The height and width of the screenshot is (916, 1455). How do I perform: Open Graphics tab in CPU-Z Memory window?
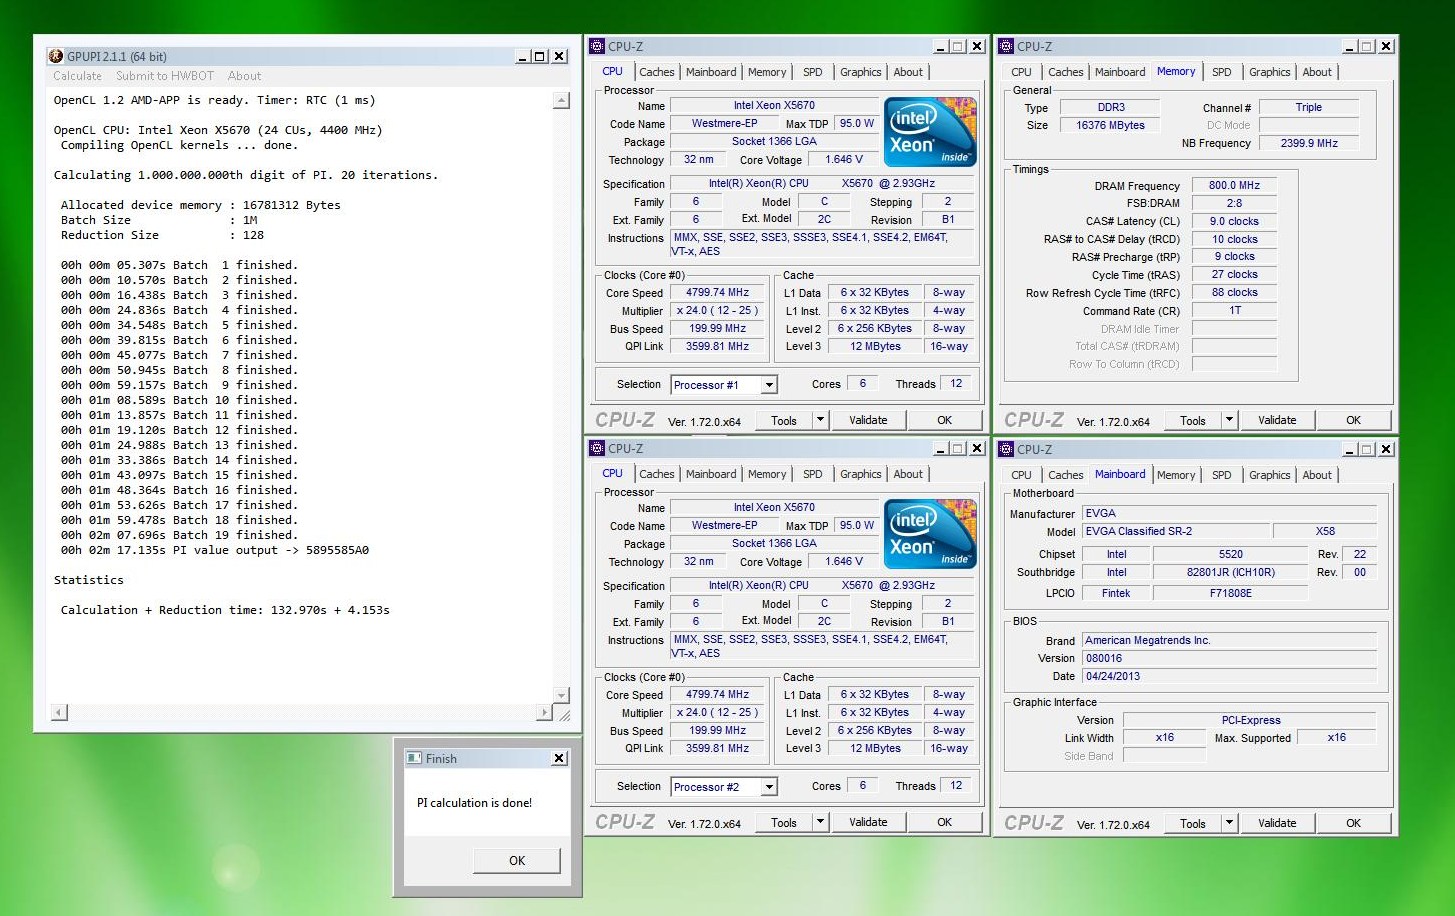pos(1270,72)
